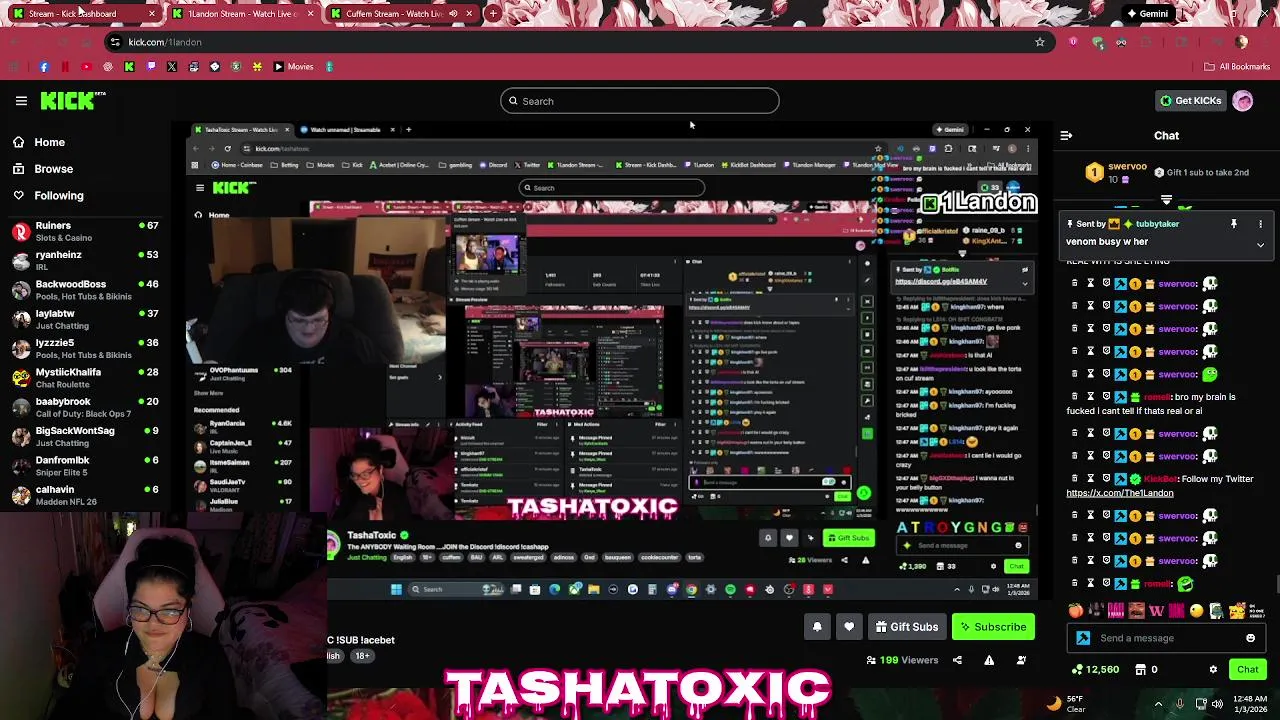1280x720 pixels.
Task: Open Kick bookmark in bookmarks bar
Action: [129, 67]
